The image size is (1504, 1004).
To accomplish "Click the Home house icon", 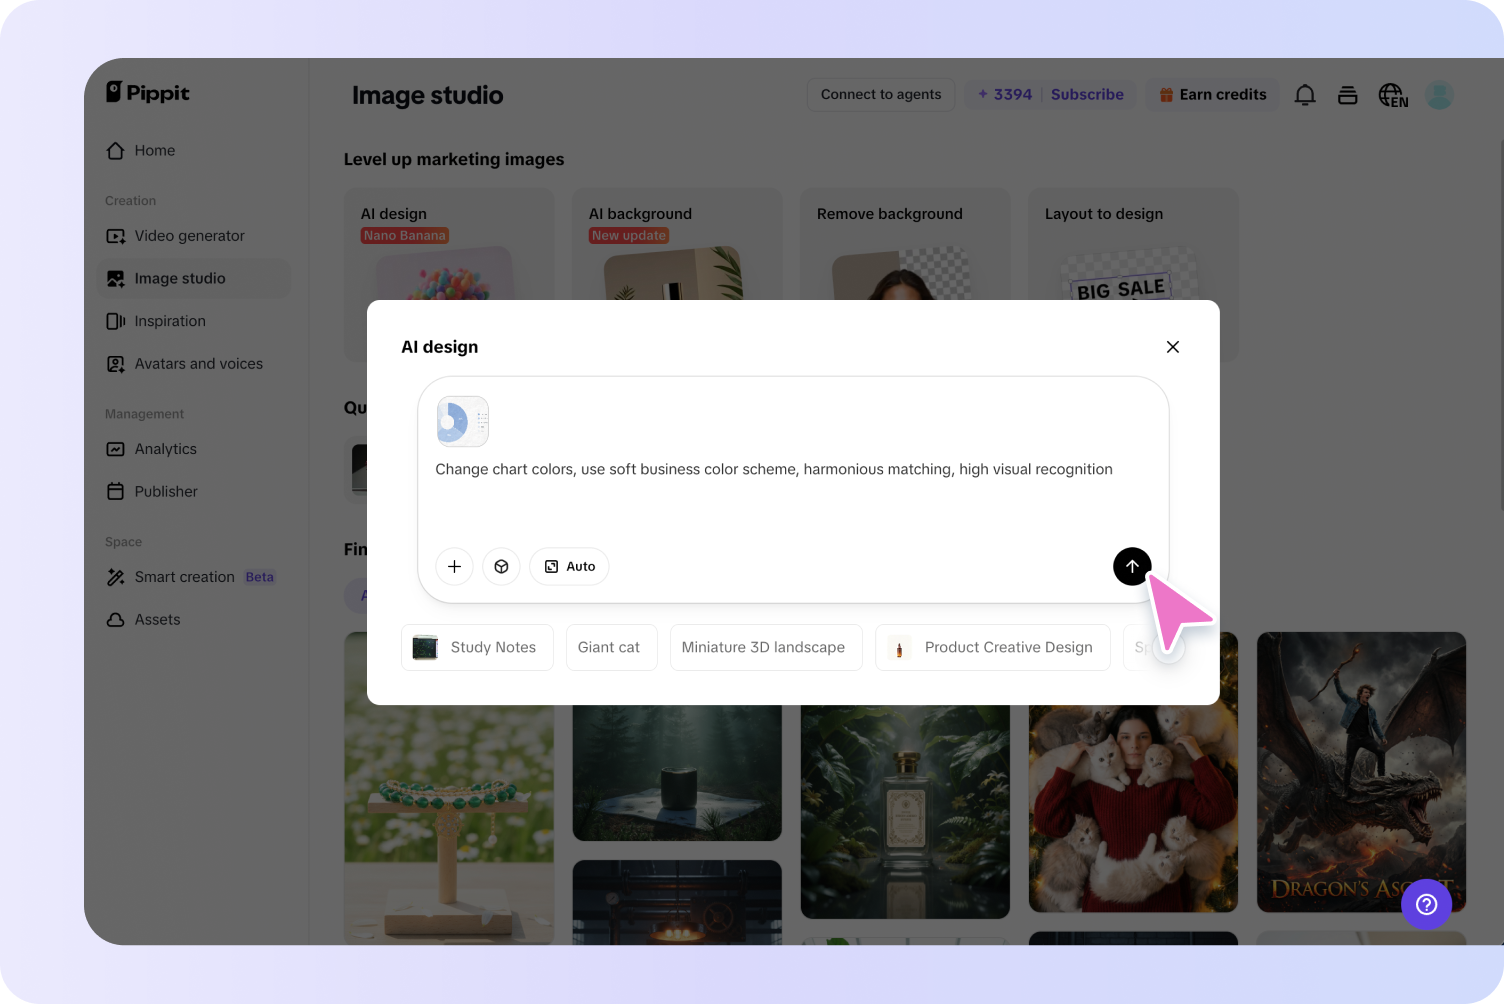I will [116, 151].
